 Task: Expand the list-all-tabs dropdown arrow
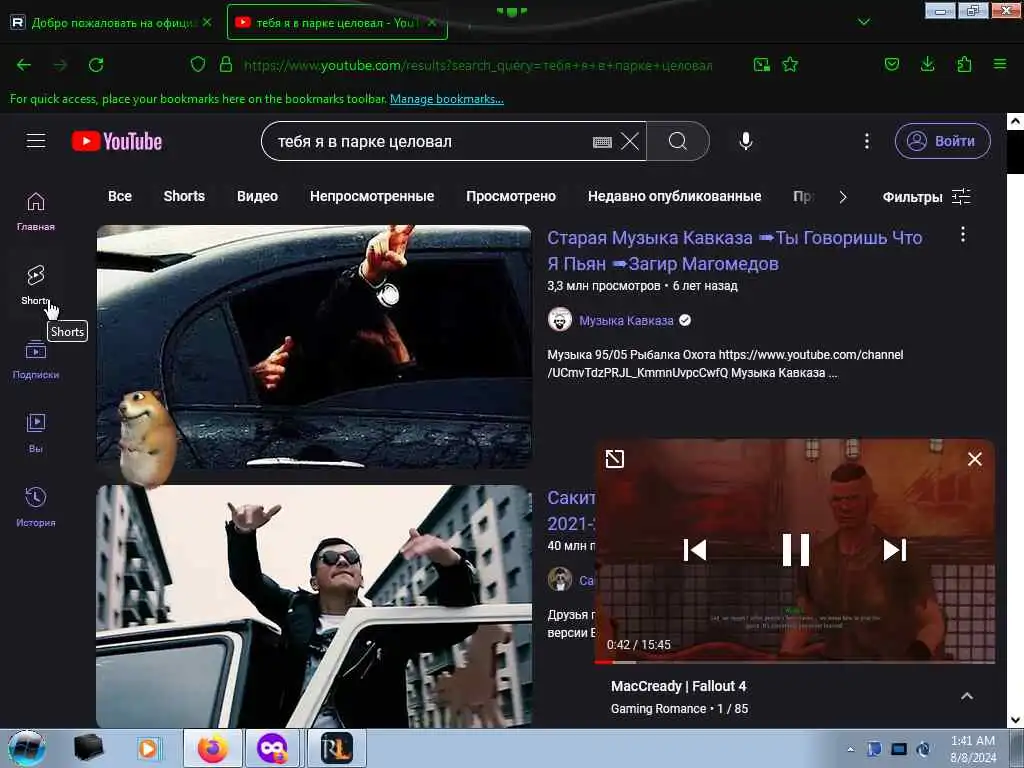(863, 22)
